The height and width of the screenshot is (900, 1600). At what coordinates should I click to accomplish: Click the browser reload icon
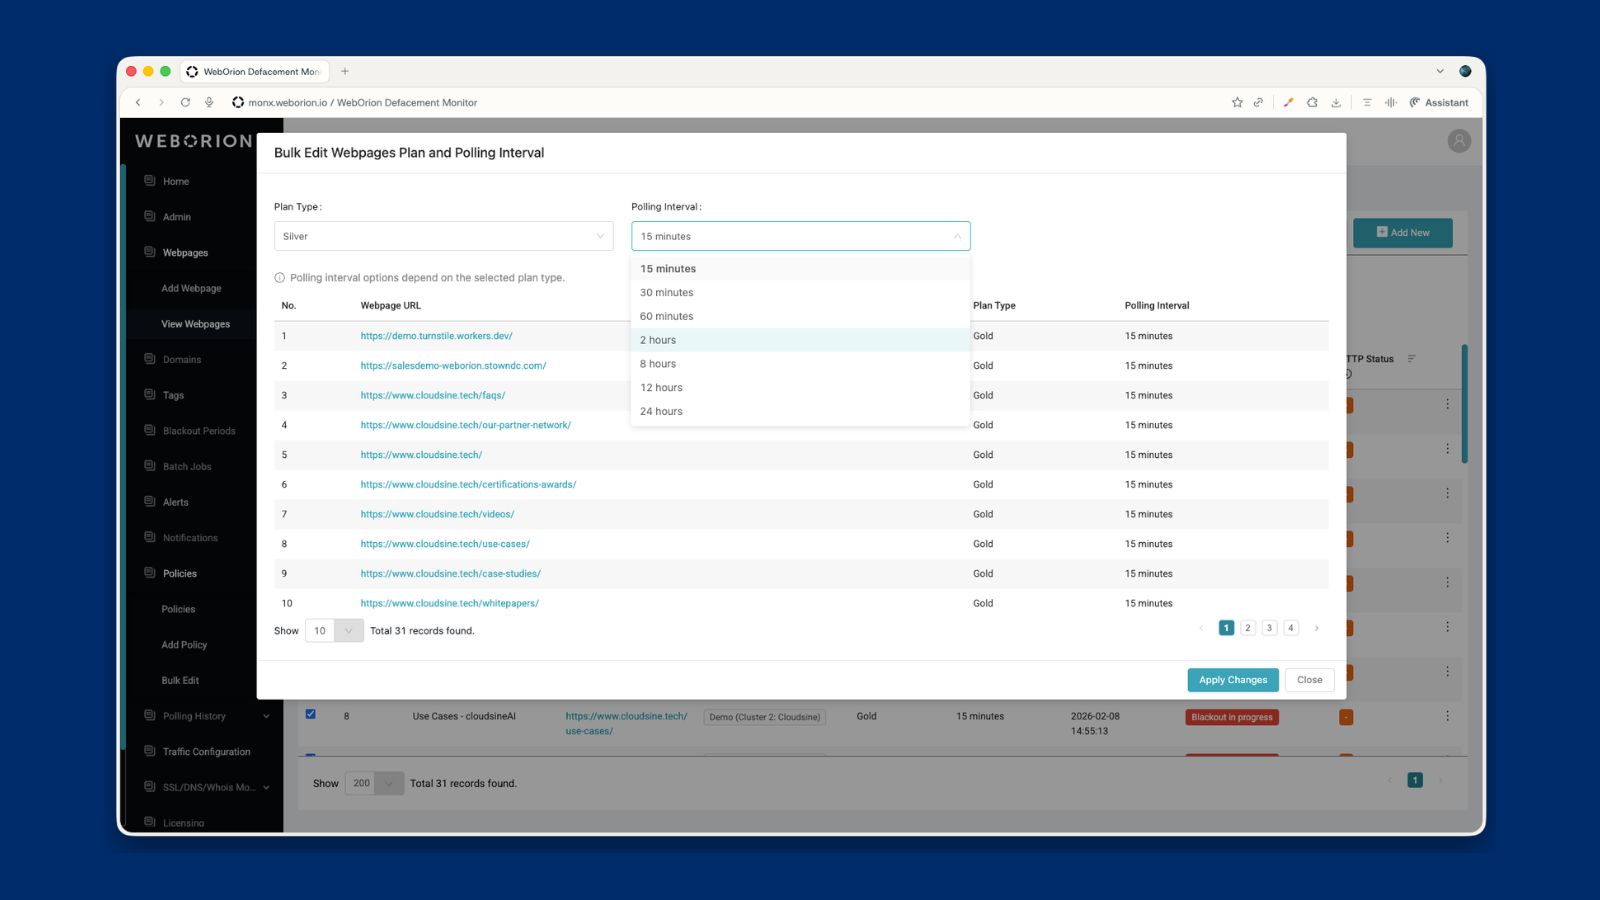click(x=185, y=102)
